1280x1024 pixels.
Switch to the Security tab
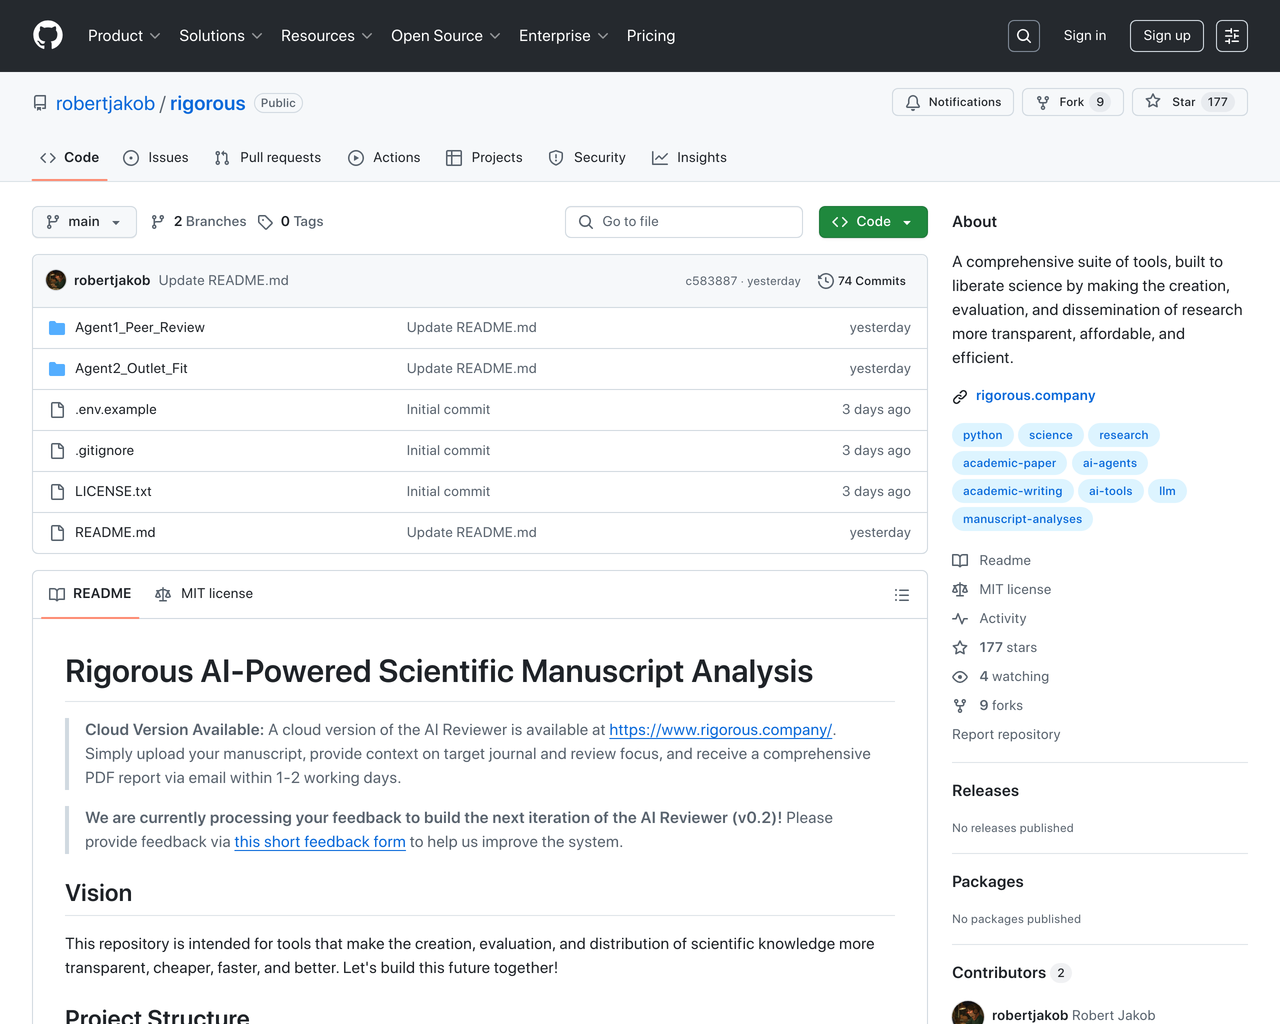pos(587,158)
